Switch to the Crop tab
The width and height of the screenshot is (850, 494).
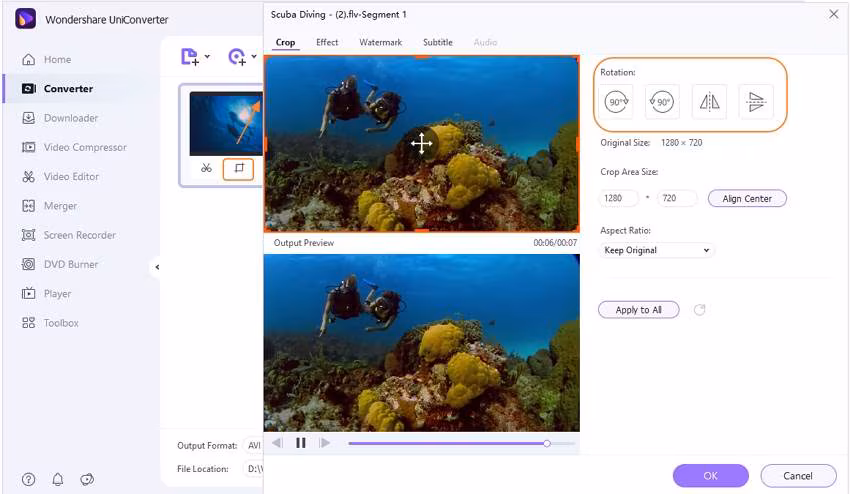pyautogui.click(x=285, y=42)
